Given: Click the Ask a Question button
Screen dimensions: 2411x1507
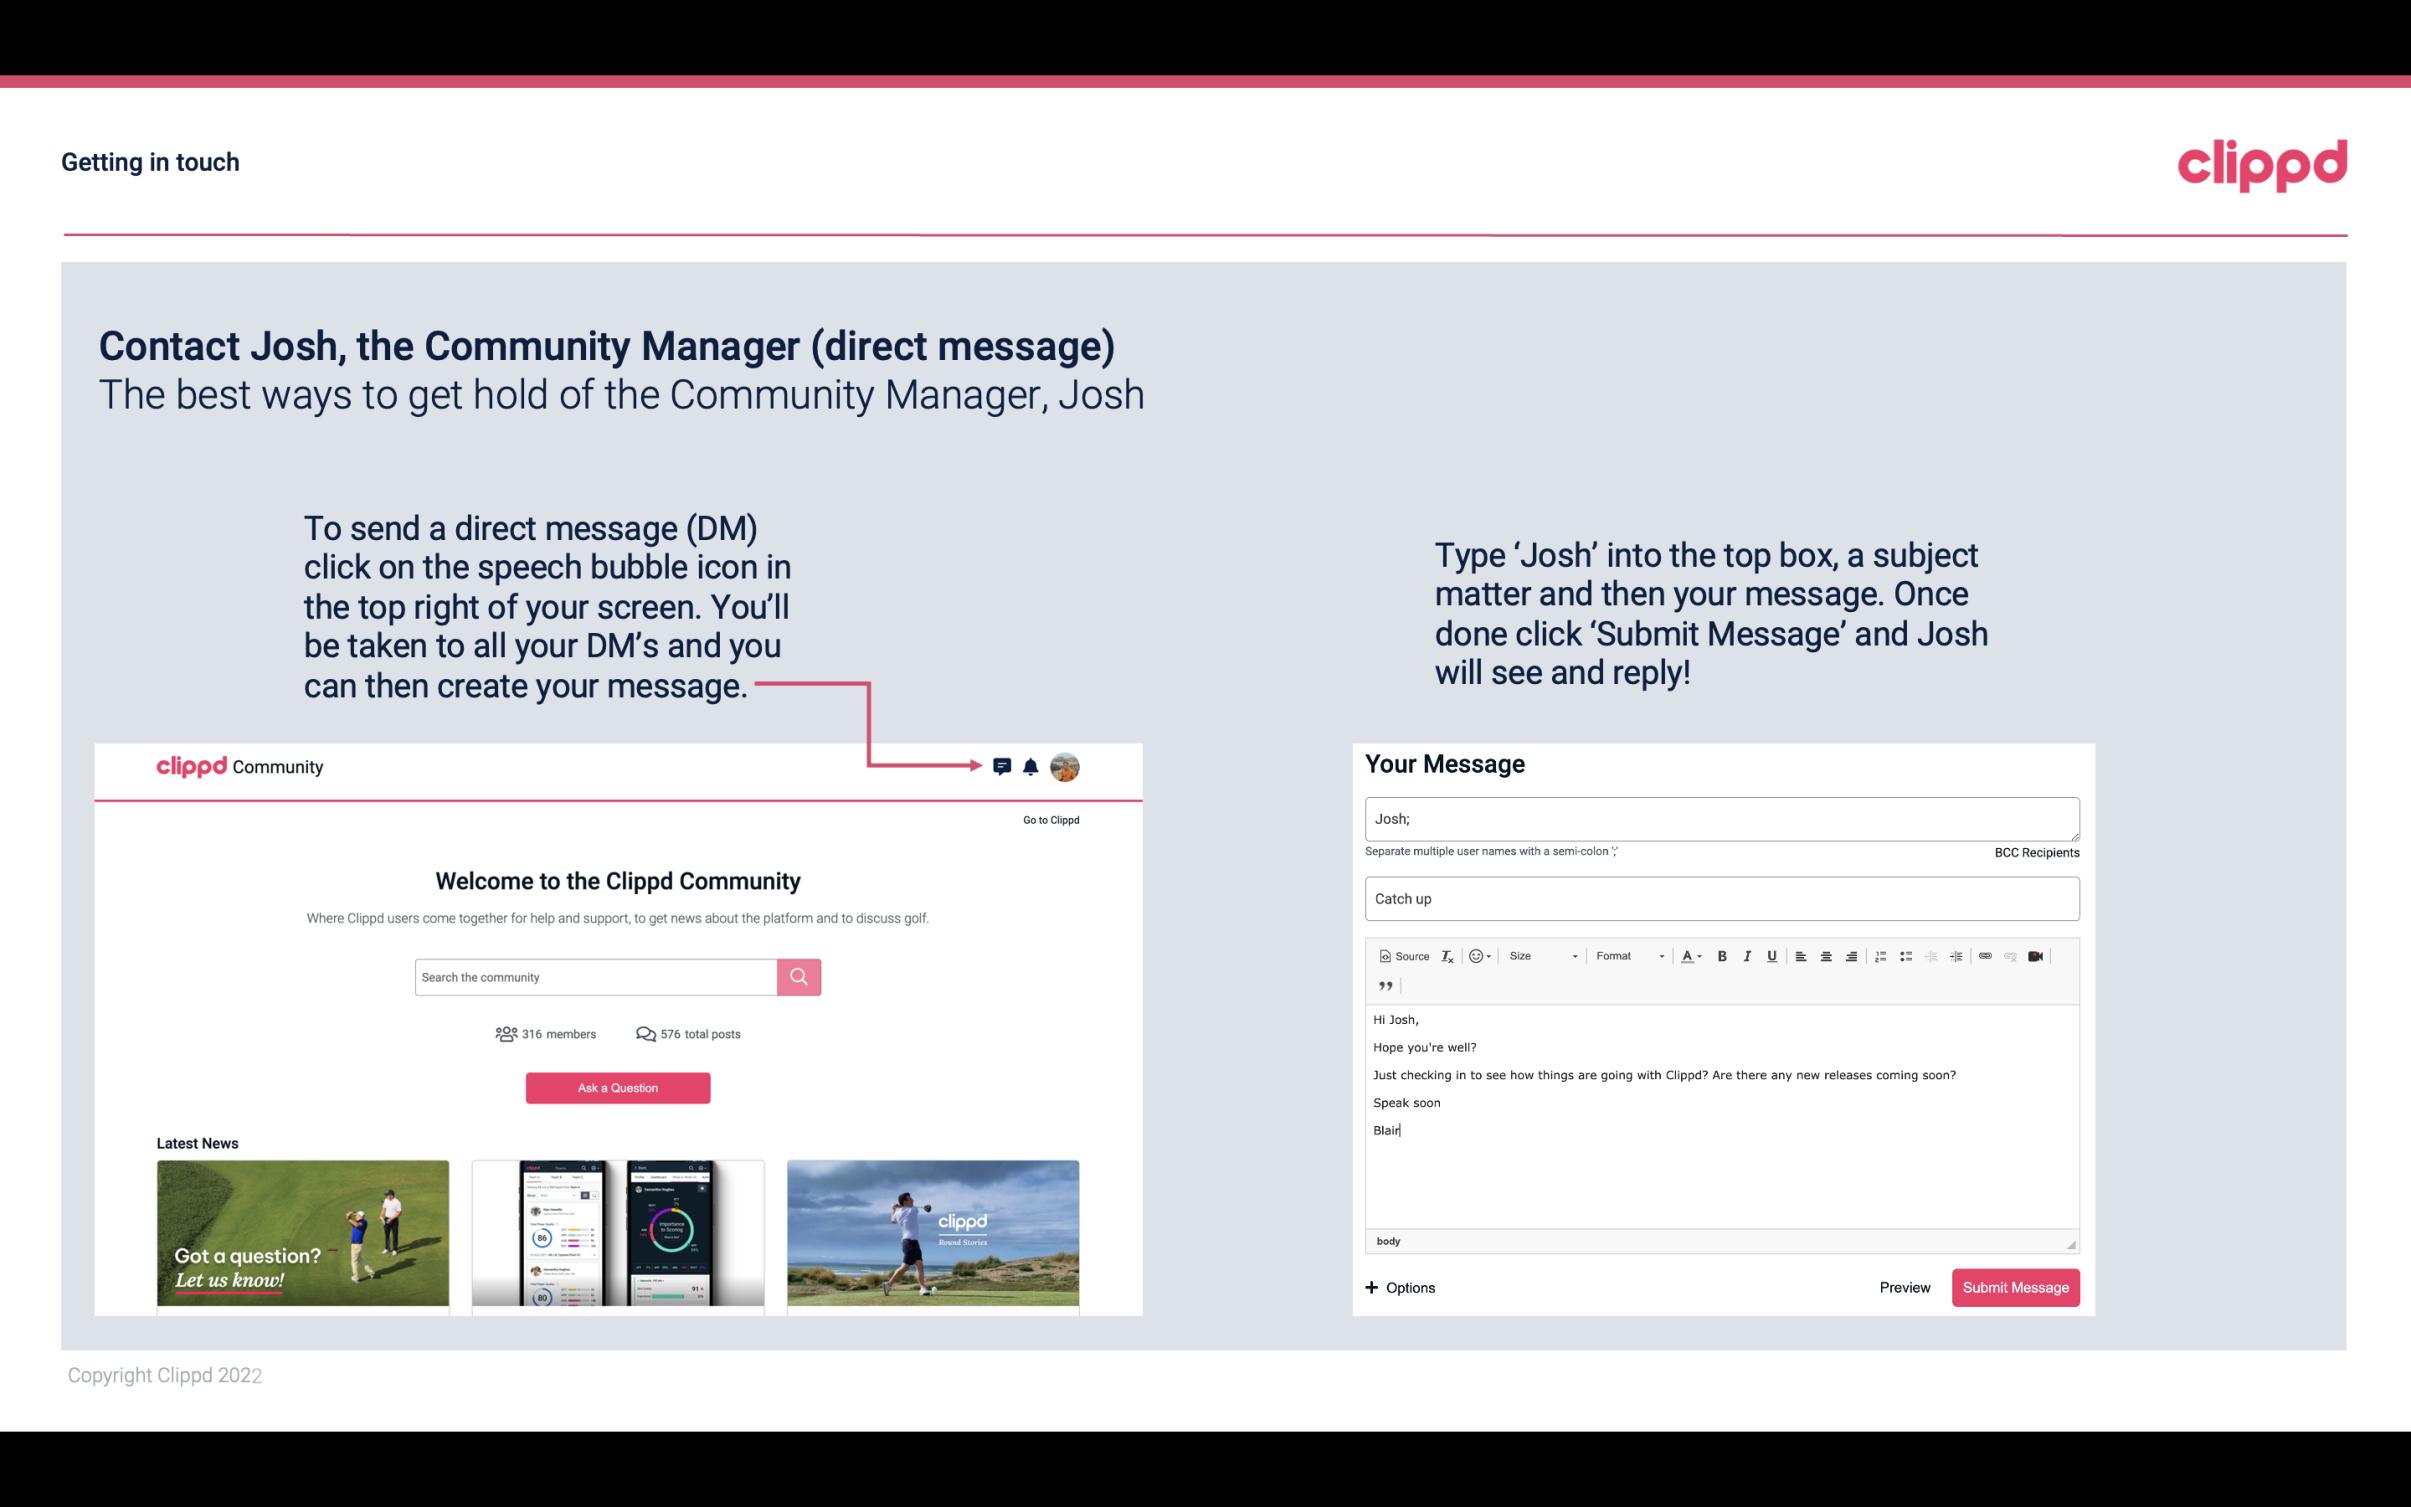Looking at the screenshot, I should [x=618, y=1087].
